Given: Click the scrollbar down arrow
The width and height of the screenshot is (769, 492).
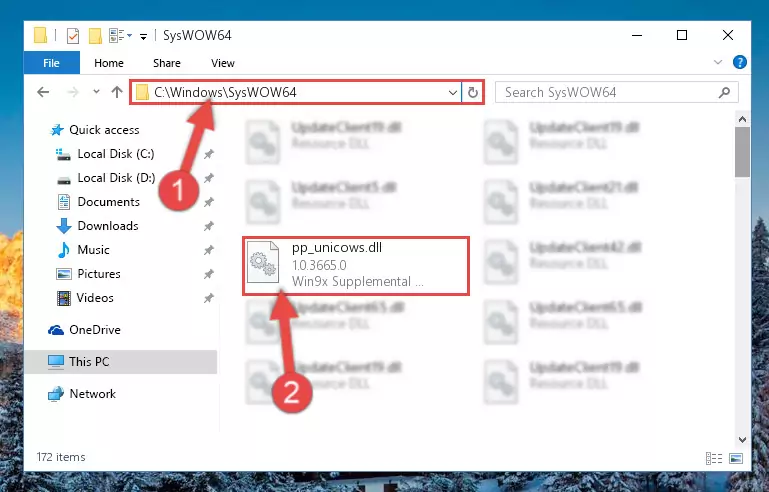Looking at the screenshot, I should tap(742, 440).
